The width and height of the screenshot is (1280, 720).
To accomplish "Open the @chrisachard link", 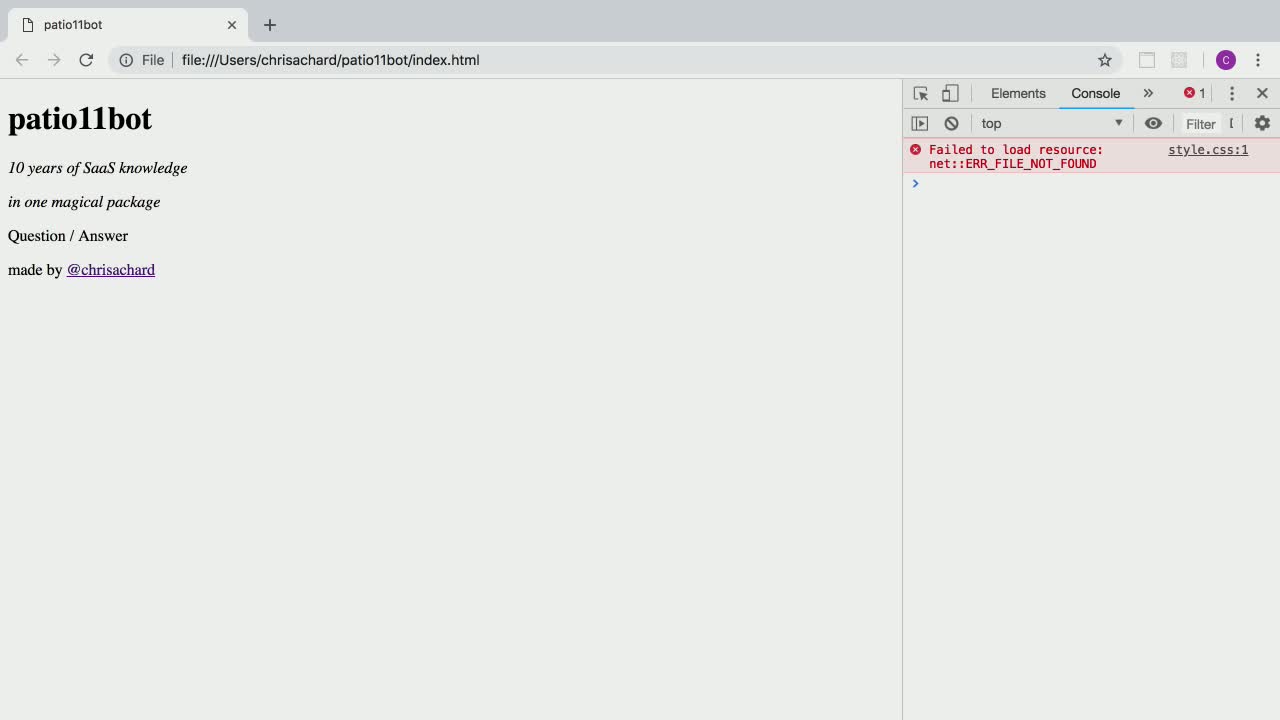I will point(111,270).
